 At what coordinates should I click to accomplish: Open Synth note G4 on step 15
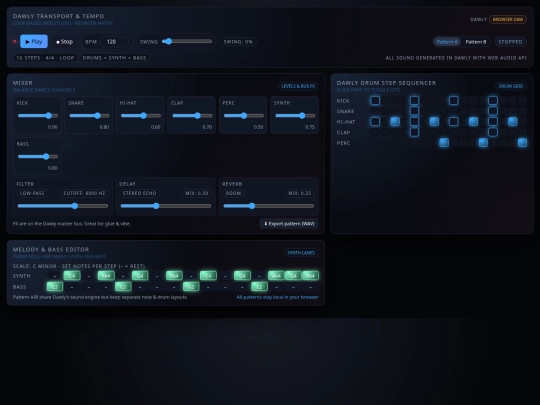tap(293, 276)
